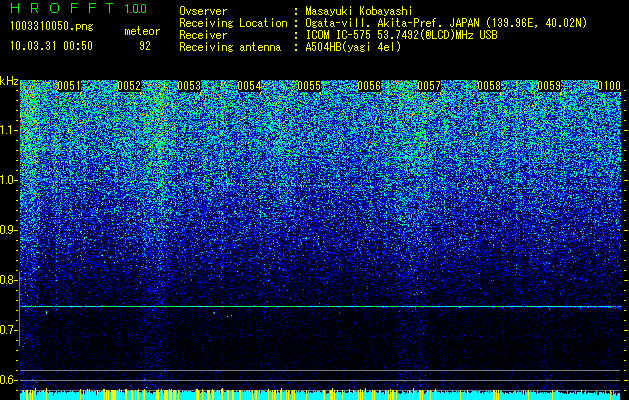Click the 0058 time marker
This screenshot has width=629, height=400.
point(489,86)
